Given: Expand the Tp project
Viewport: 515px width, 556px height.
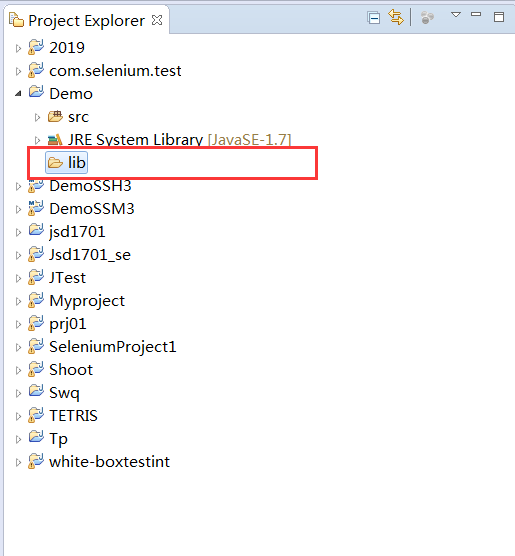Looking at the screenshot, I should click(x=18, y=439).
